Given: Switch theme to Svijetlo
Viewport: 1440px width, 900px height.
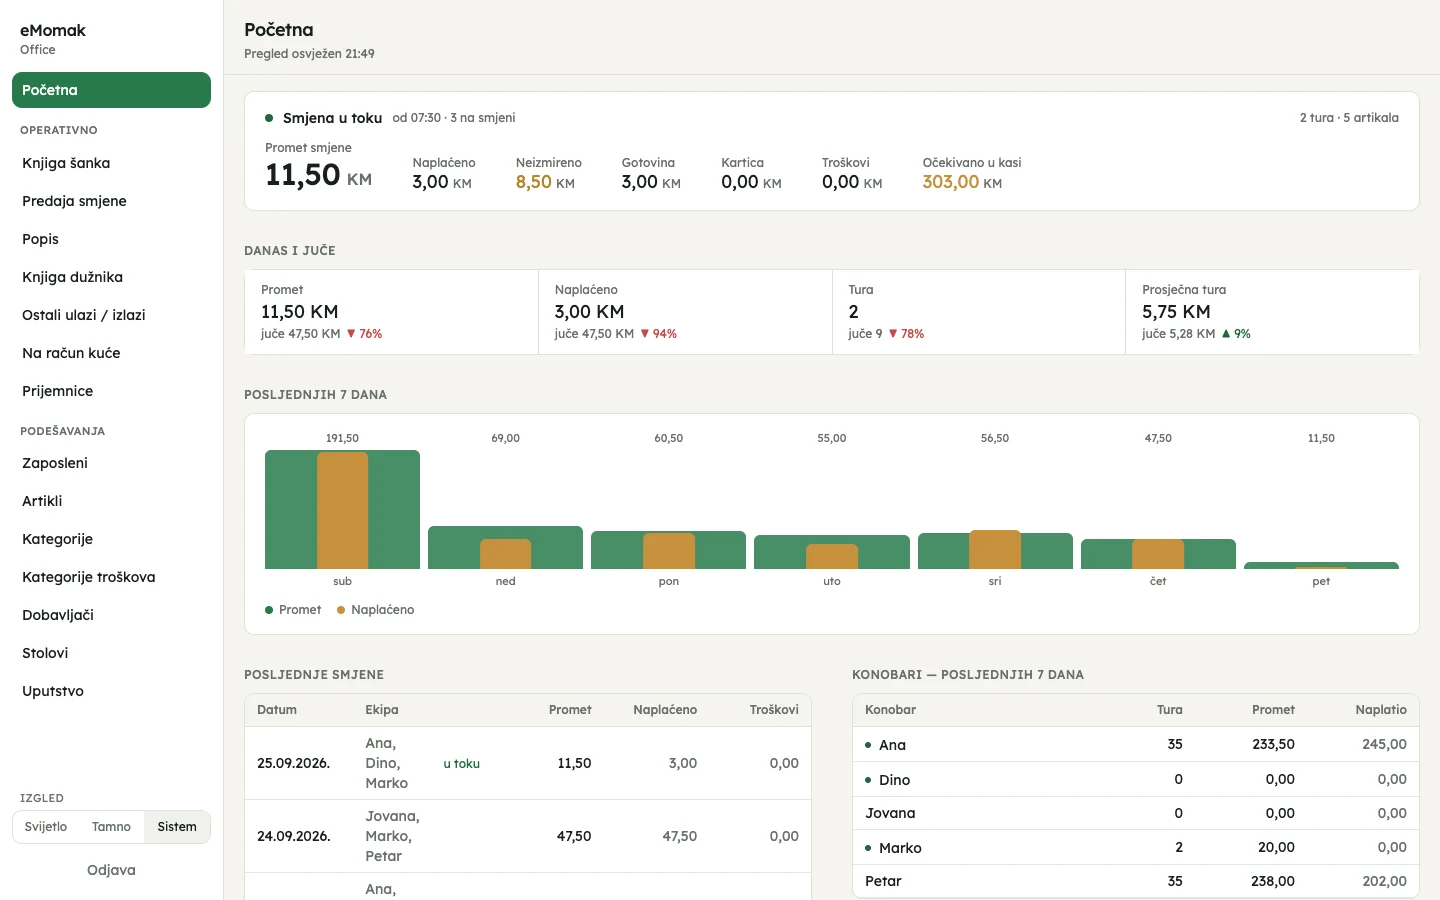Looking at the screenshot, I should click(46, 827).
